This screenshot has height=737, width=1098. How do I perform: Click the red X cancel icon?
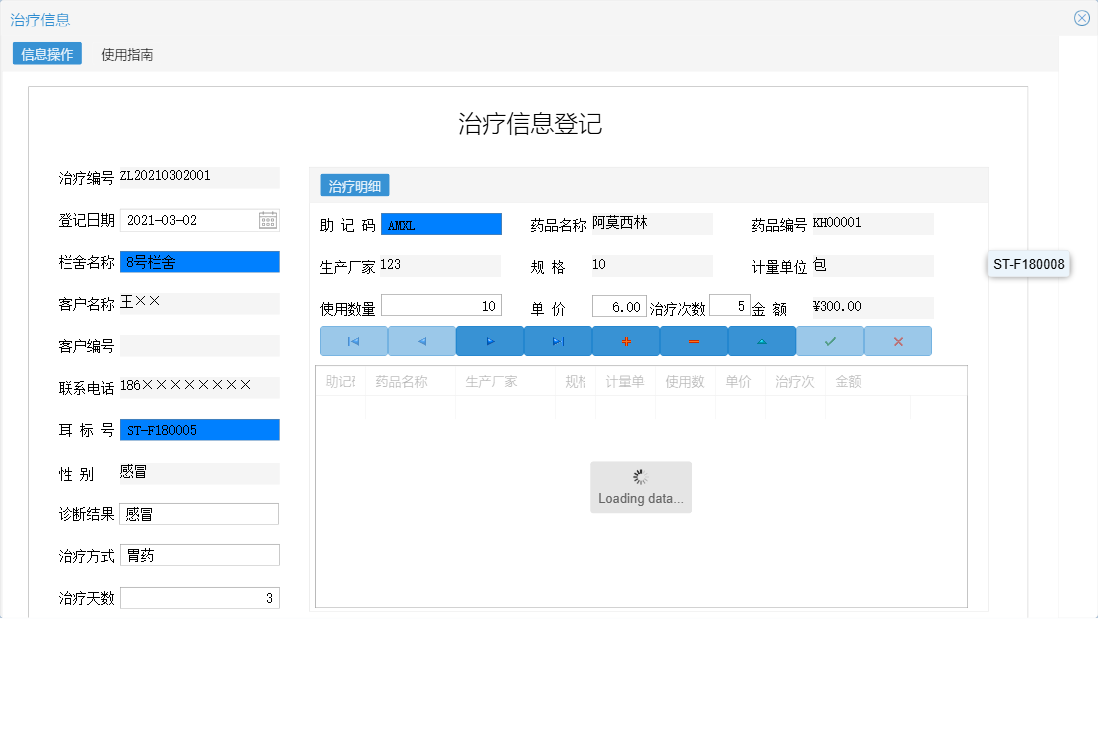(x=897, y=341)
